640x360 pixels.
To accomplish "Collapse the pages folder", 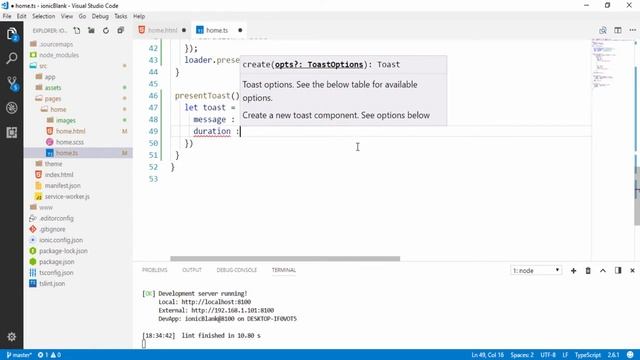I will 53,98.
